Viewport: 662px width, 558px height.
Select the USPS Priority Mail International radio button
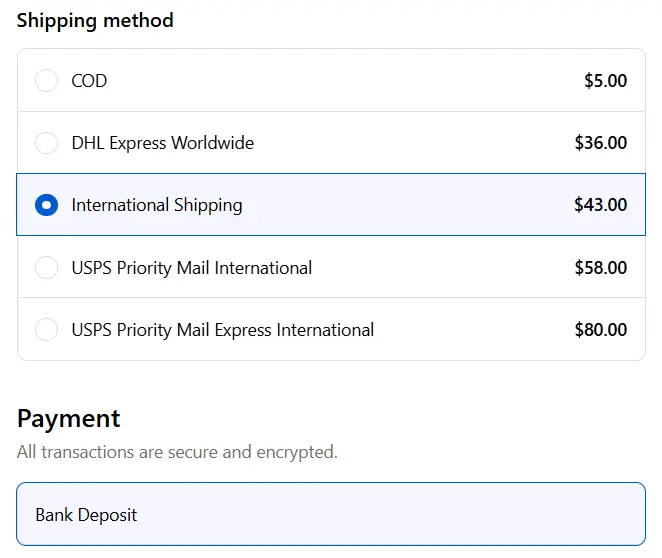click(x=47, y=268)
